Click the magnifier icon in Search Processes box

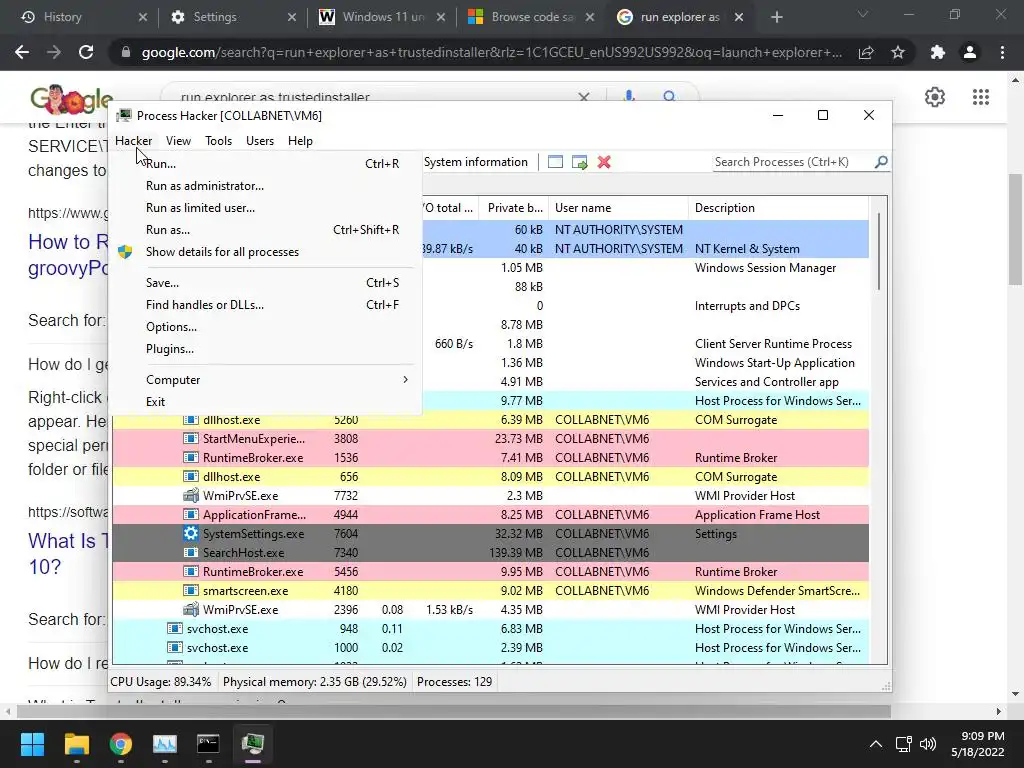pos(881,161)
